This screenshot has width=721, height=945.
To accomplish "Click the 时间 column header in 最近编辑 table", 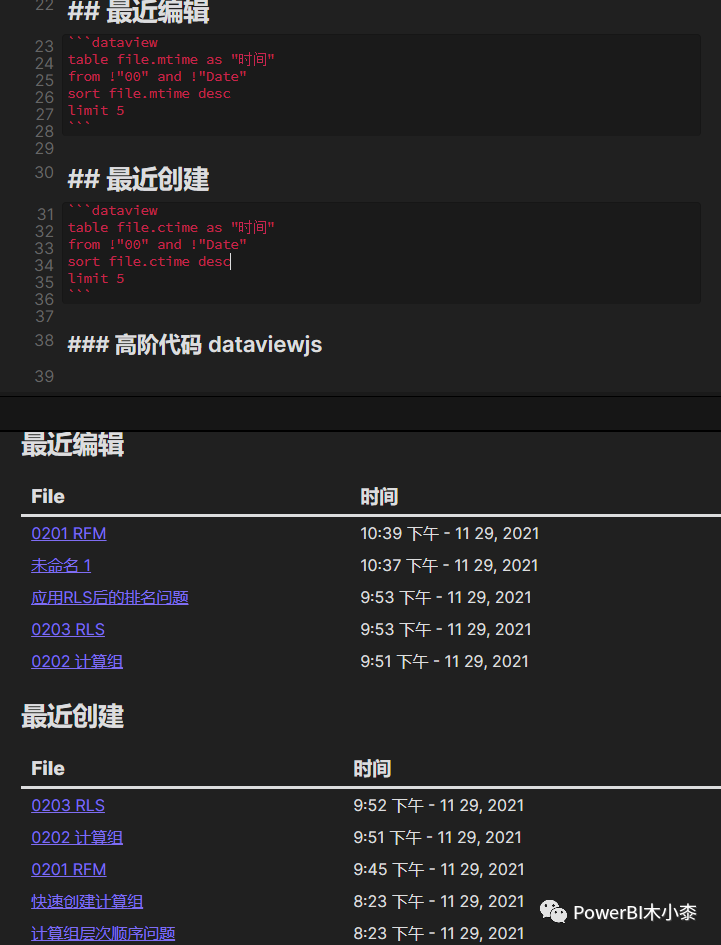I will (379, 497).
